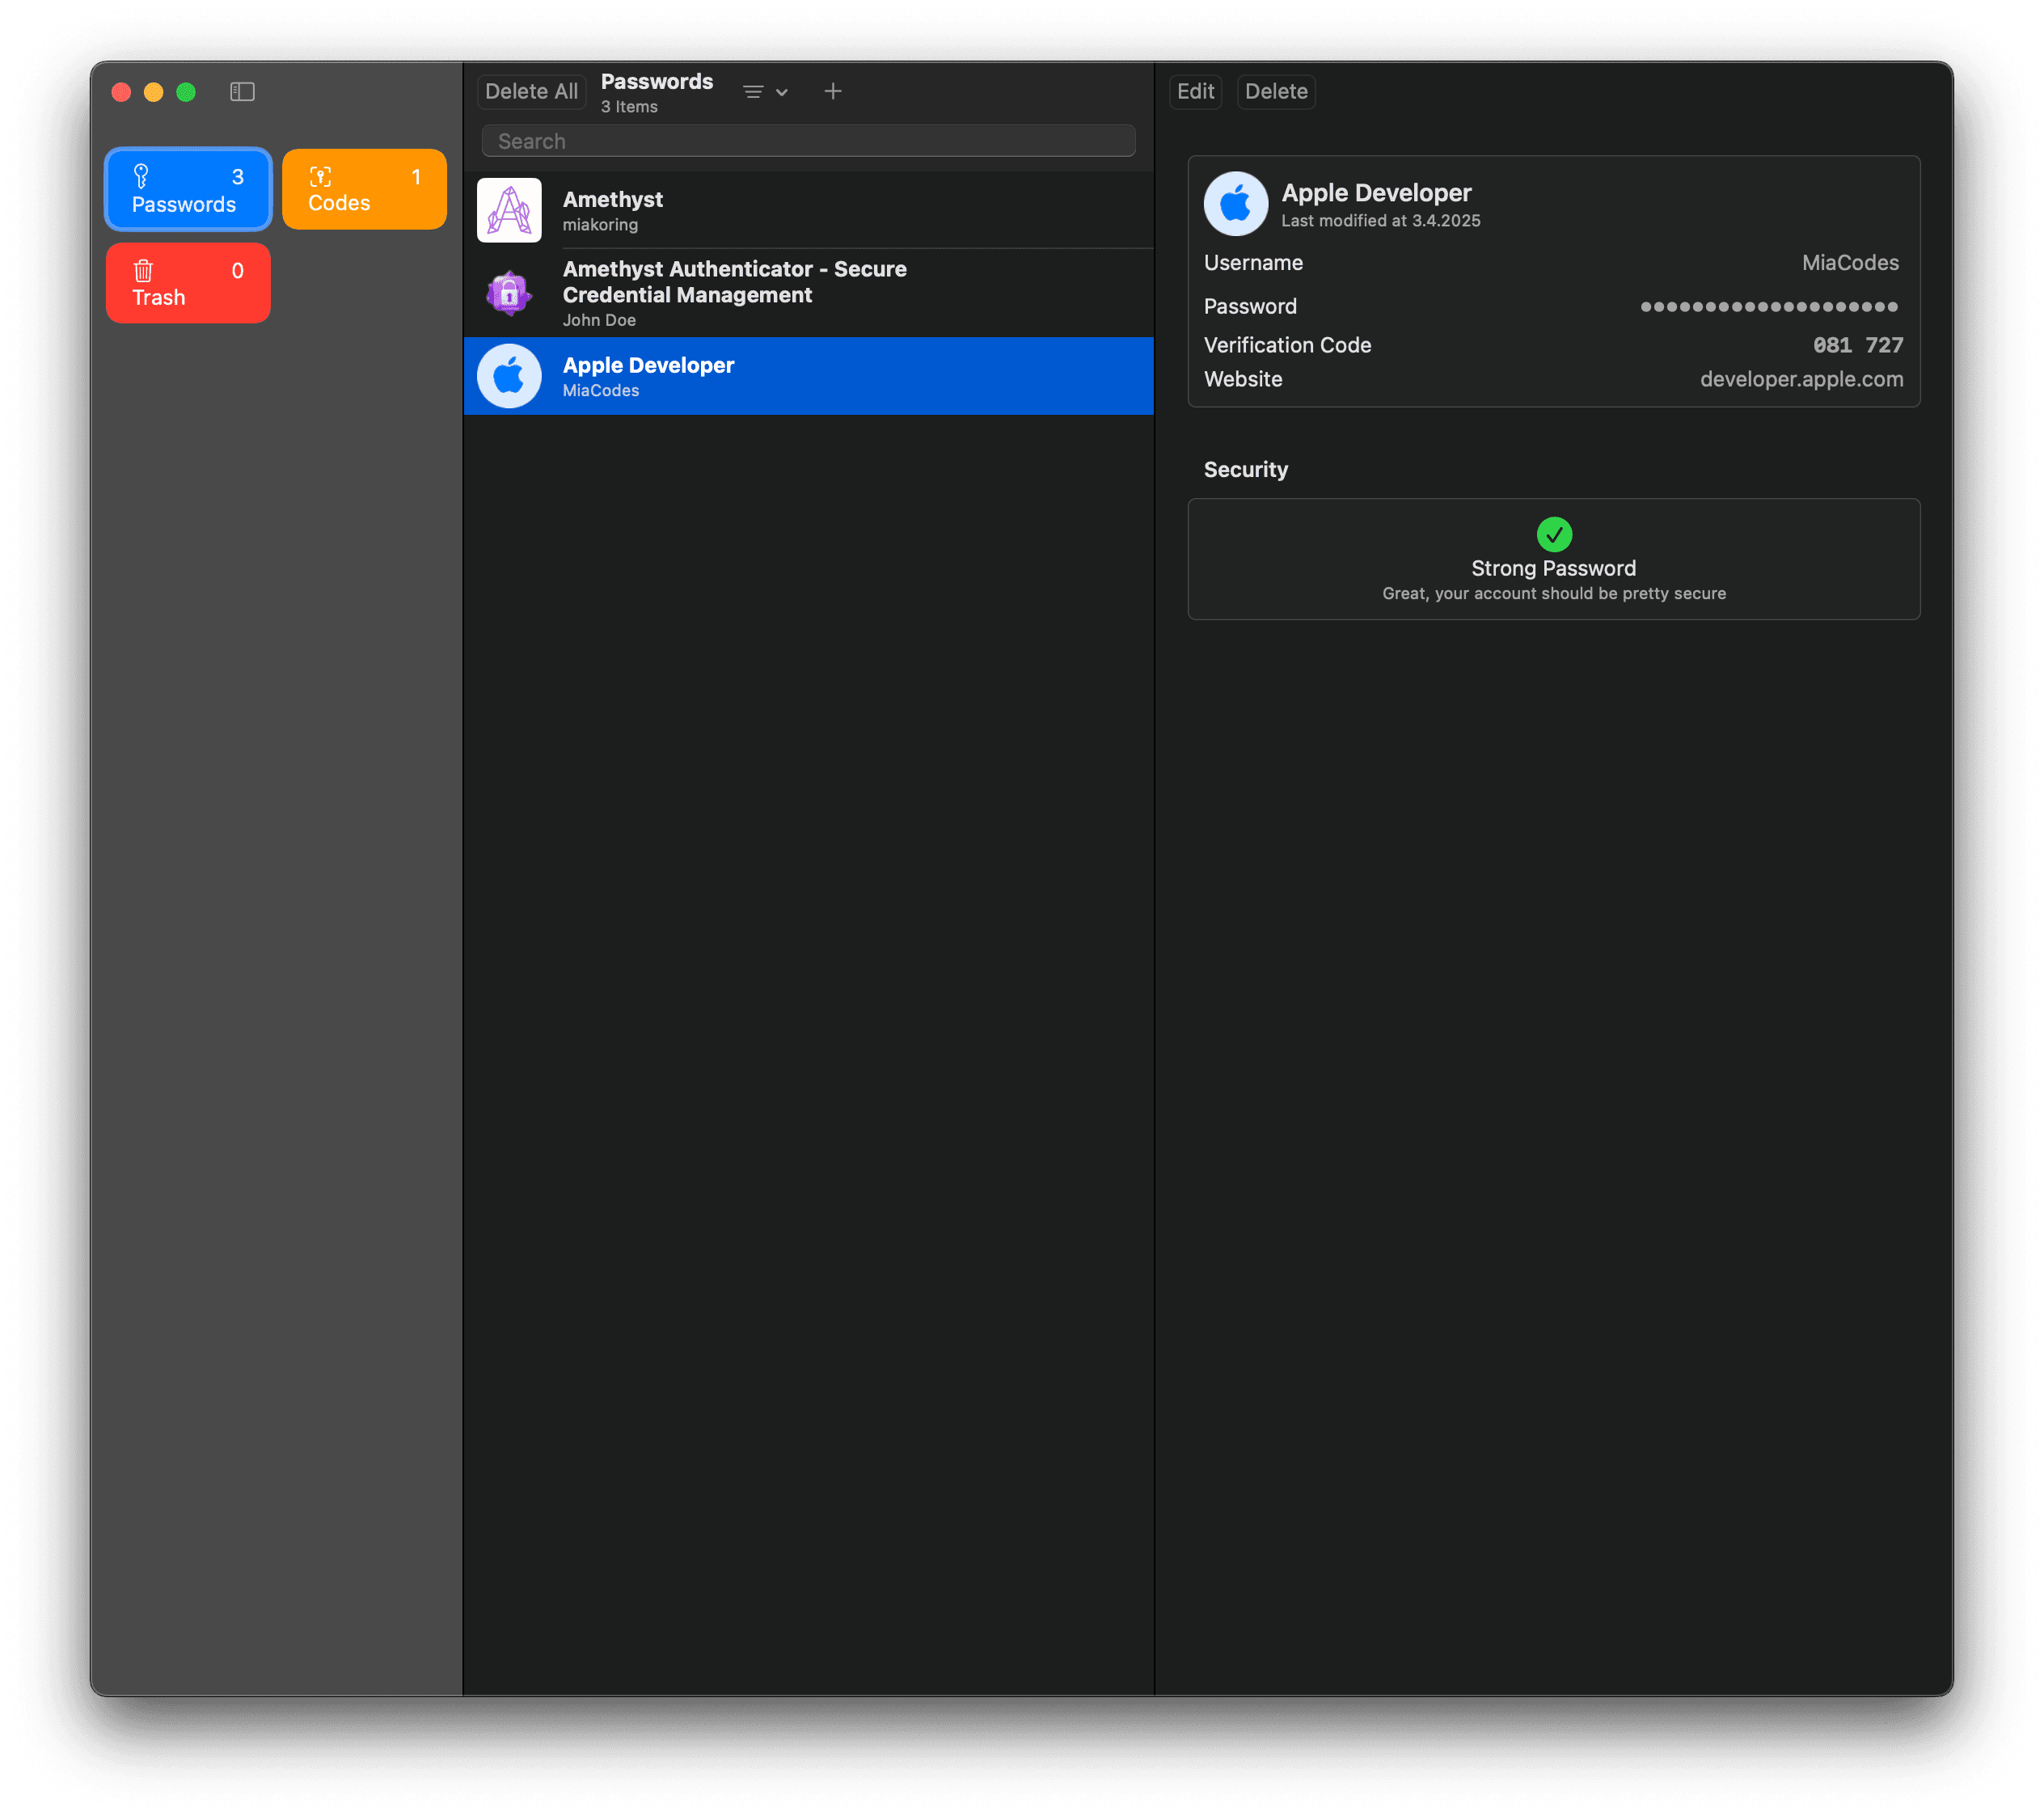This screenshot has height=1816, width=2044.
Task: Copy the 081 727 verification code
Action: tap(1857, 345)
